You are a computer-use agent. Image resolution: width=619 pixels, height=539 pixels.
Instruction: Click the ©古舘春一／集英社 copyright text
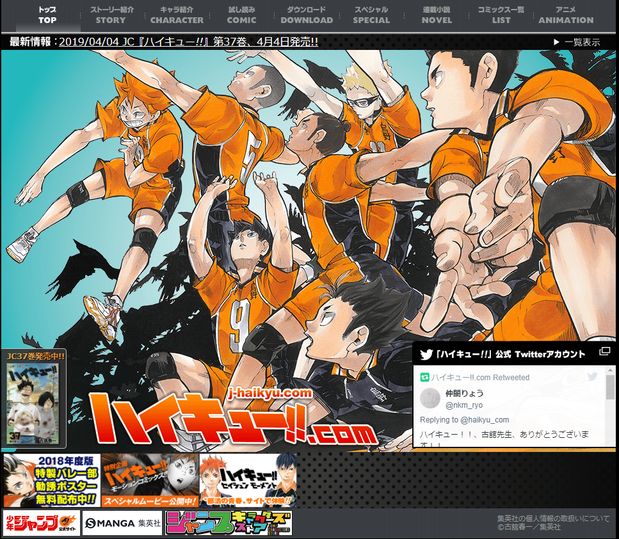tap(529, 527)
